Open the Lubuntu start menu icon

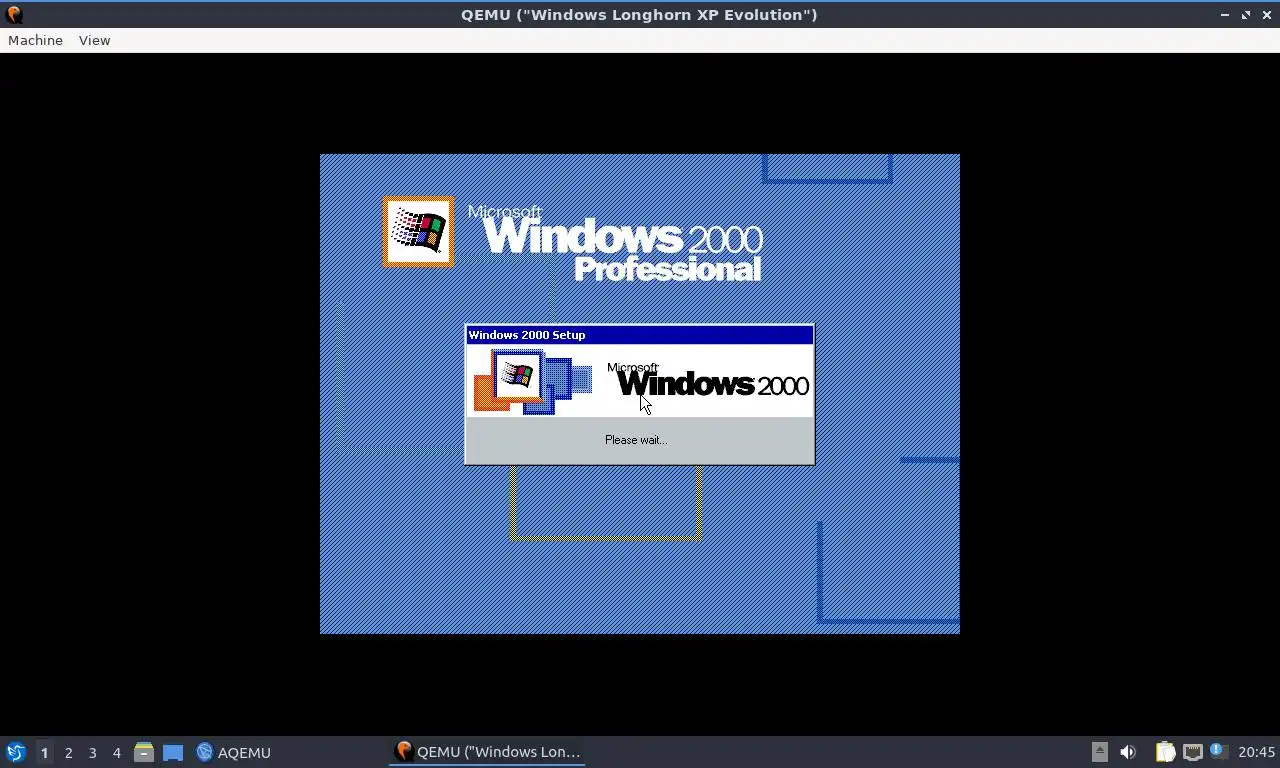(x=15, y=752)
